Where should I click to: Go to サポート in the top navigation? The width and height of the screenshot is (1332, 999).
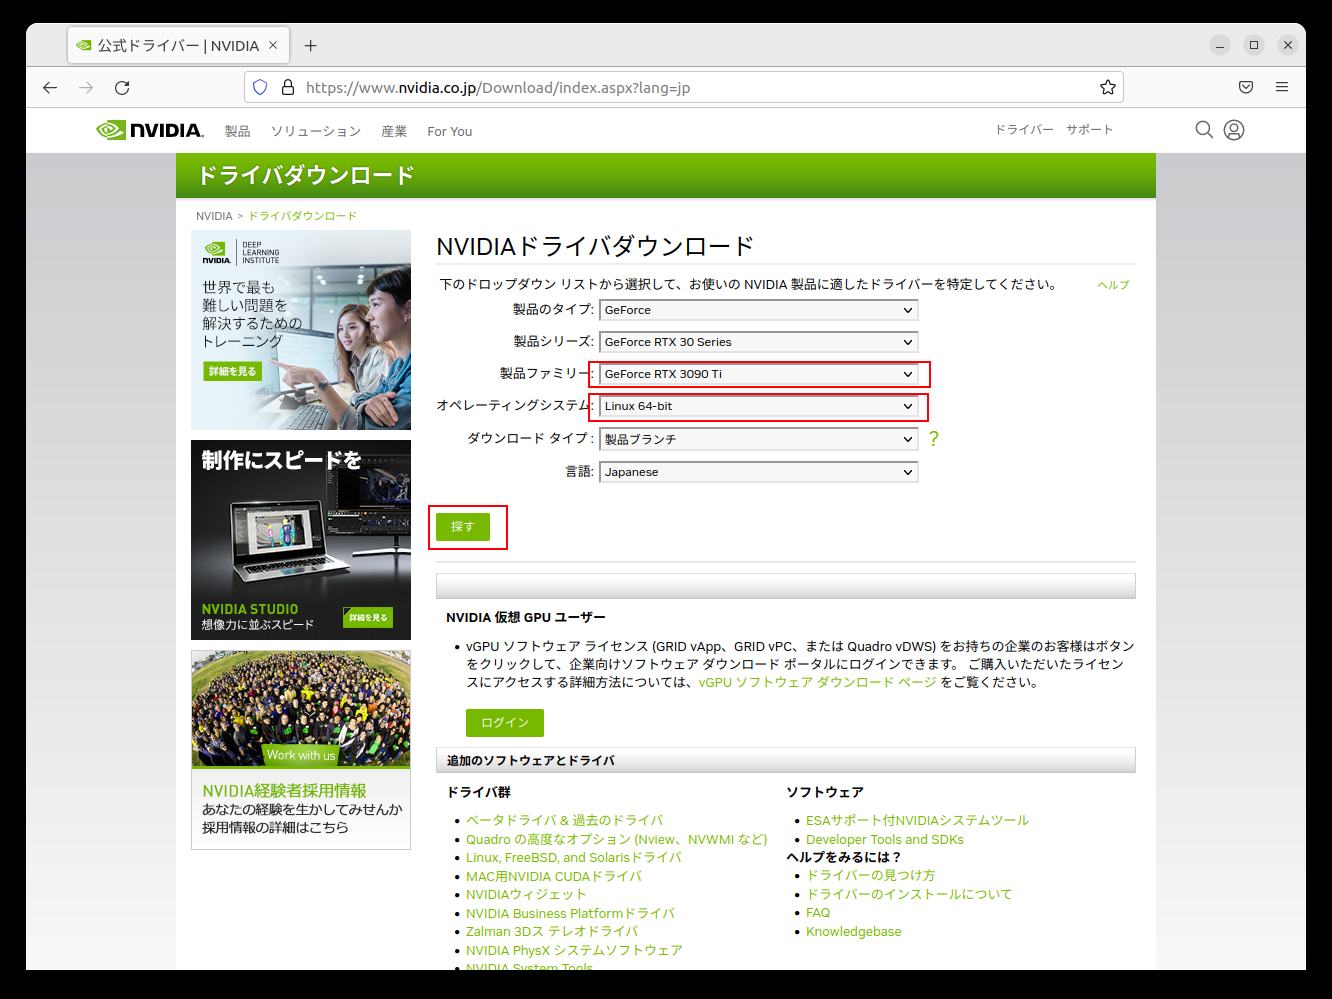(1090, 130)
